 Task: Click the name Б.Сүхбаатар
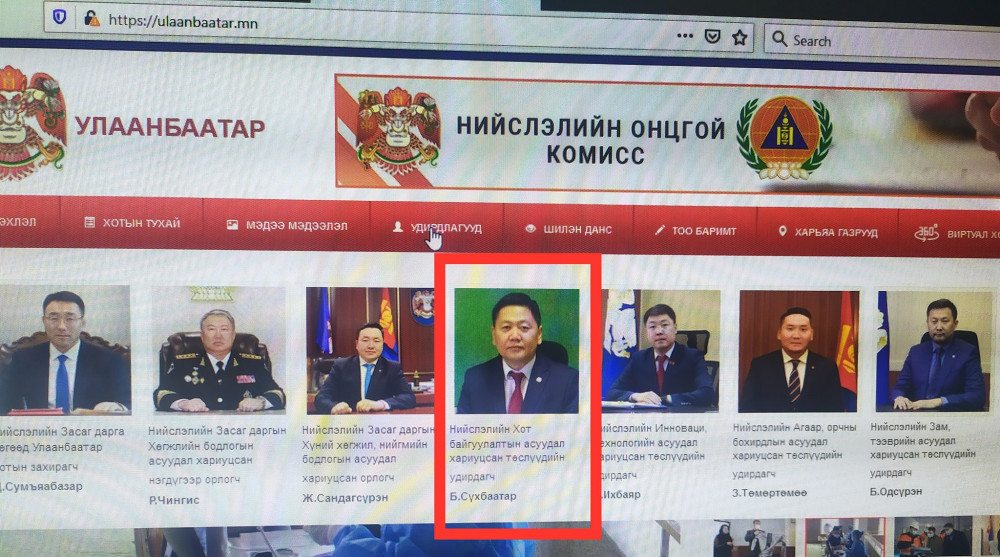pyautogui.click(x=483, y=496)
